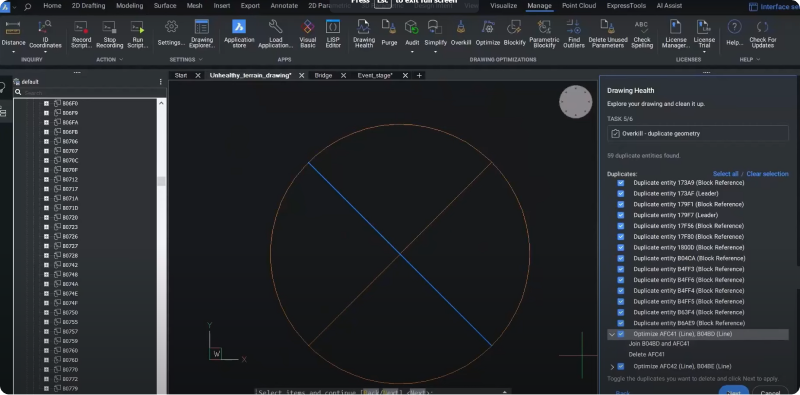Start Record Script
The image size is (800, 395).
tap(81, 27)
